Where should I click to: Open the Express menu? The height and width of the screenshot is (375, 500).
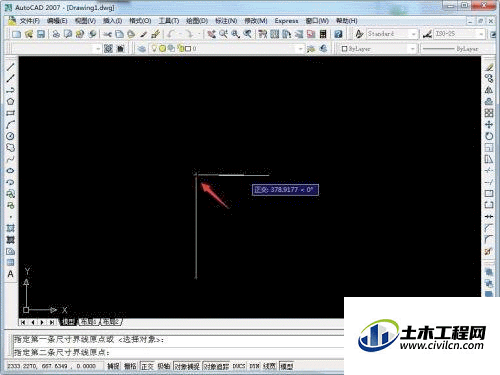[x=286, y=21]
